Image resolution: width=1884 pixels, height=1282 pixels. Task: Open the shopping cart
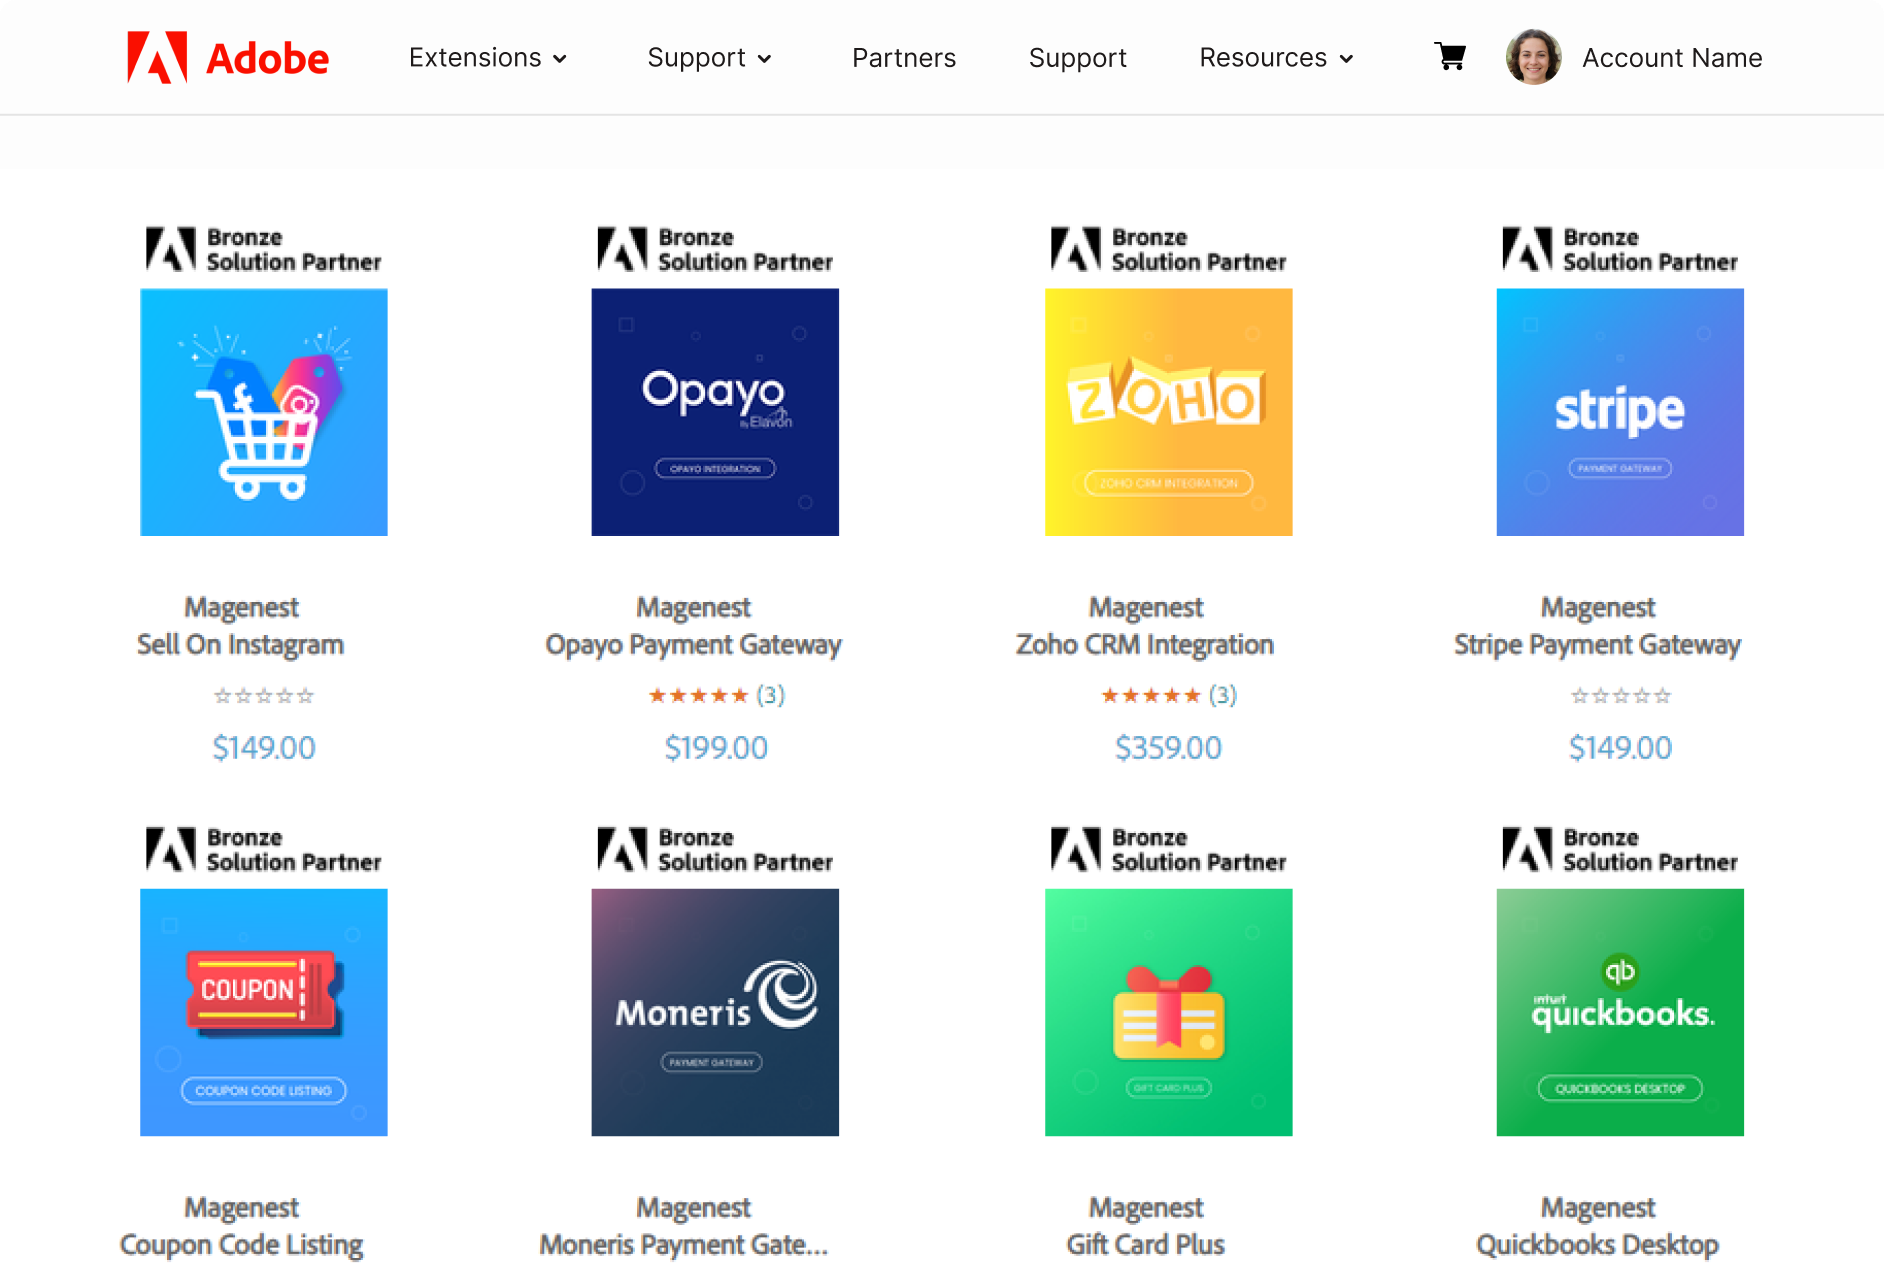1450,57
